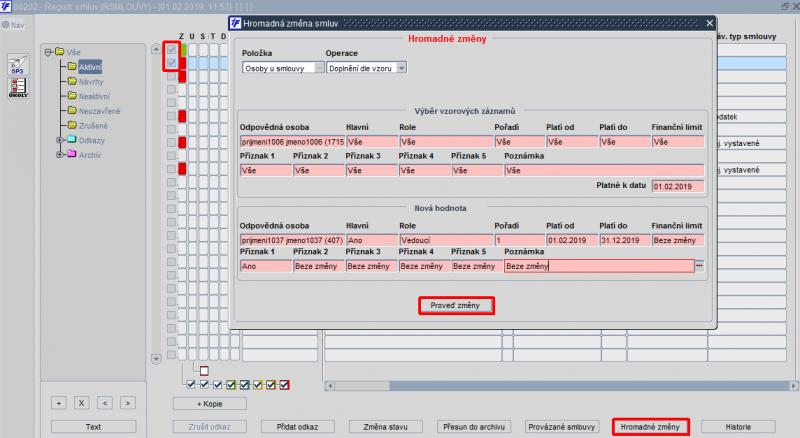Uncheck the second highlighted contract row checkbox
The width and height of the screenshot is (800, 438).
pos(171,63)
